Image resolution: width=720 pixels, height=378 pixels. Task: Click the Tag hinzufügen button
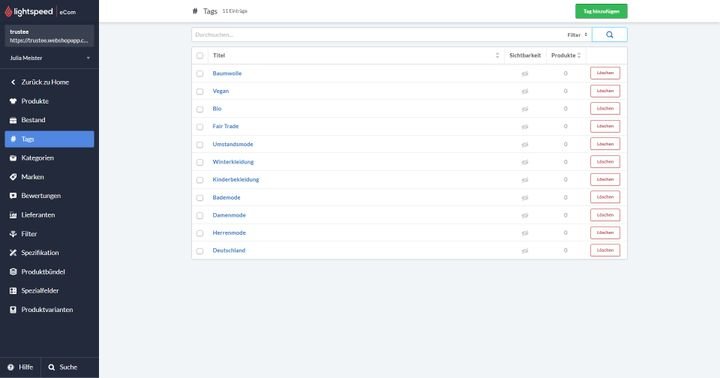tap(601, 11)
